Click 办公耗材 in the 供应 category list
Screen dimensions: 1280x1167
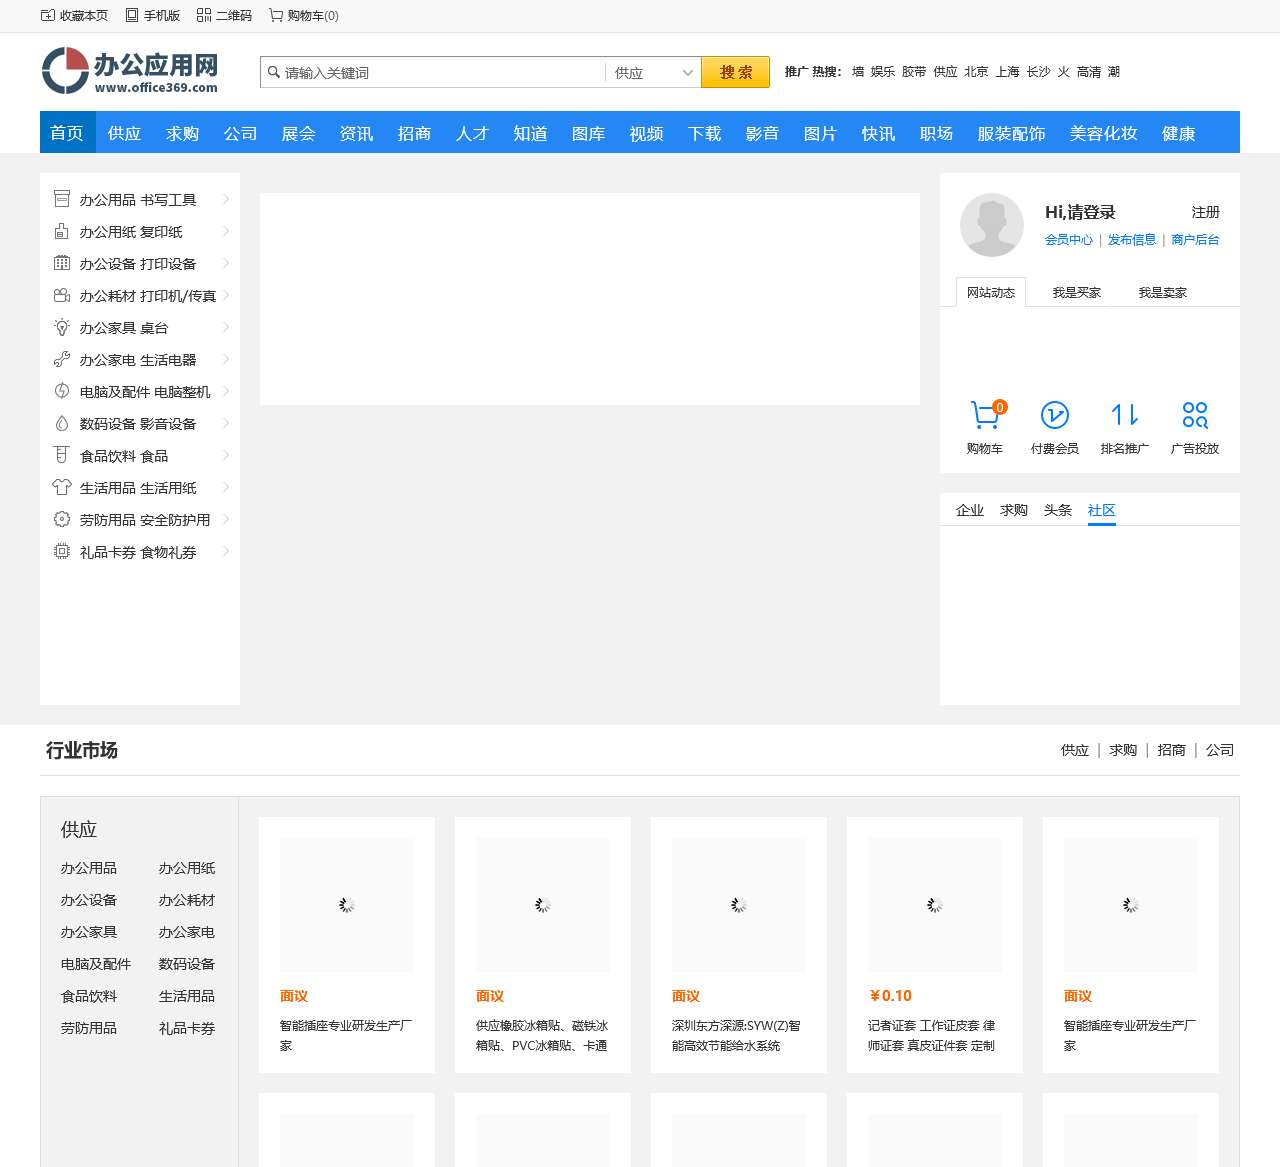pos(187,900)
